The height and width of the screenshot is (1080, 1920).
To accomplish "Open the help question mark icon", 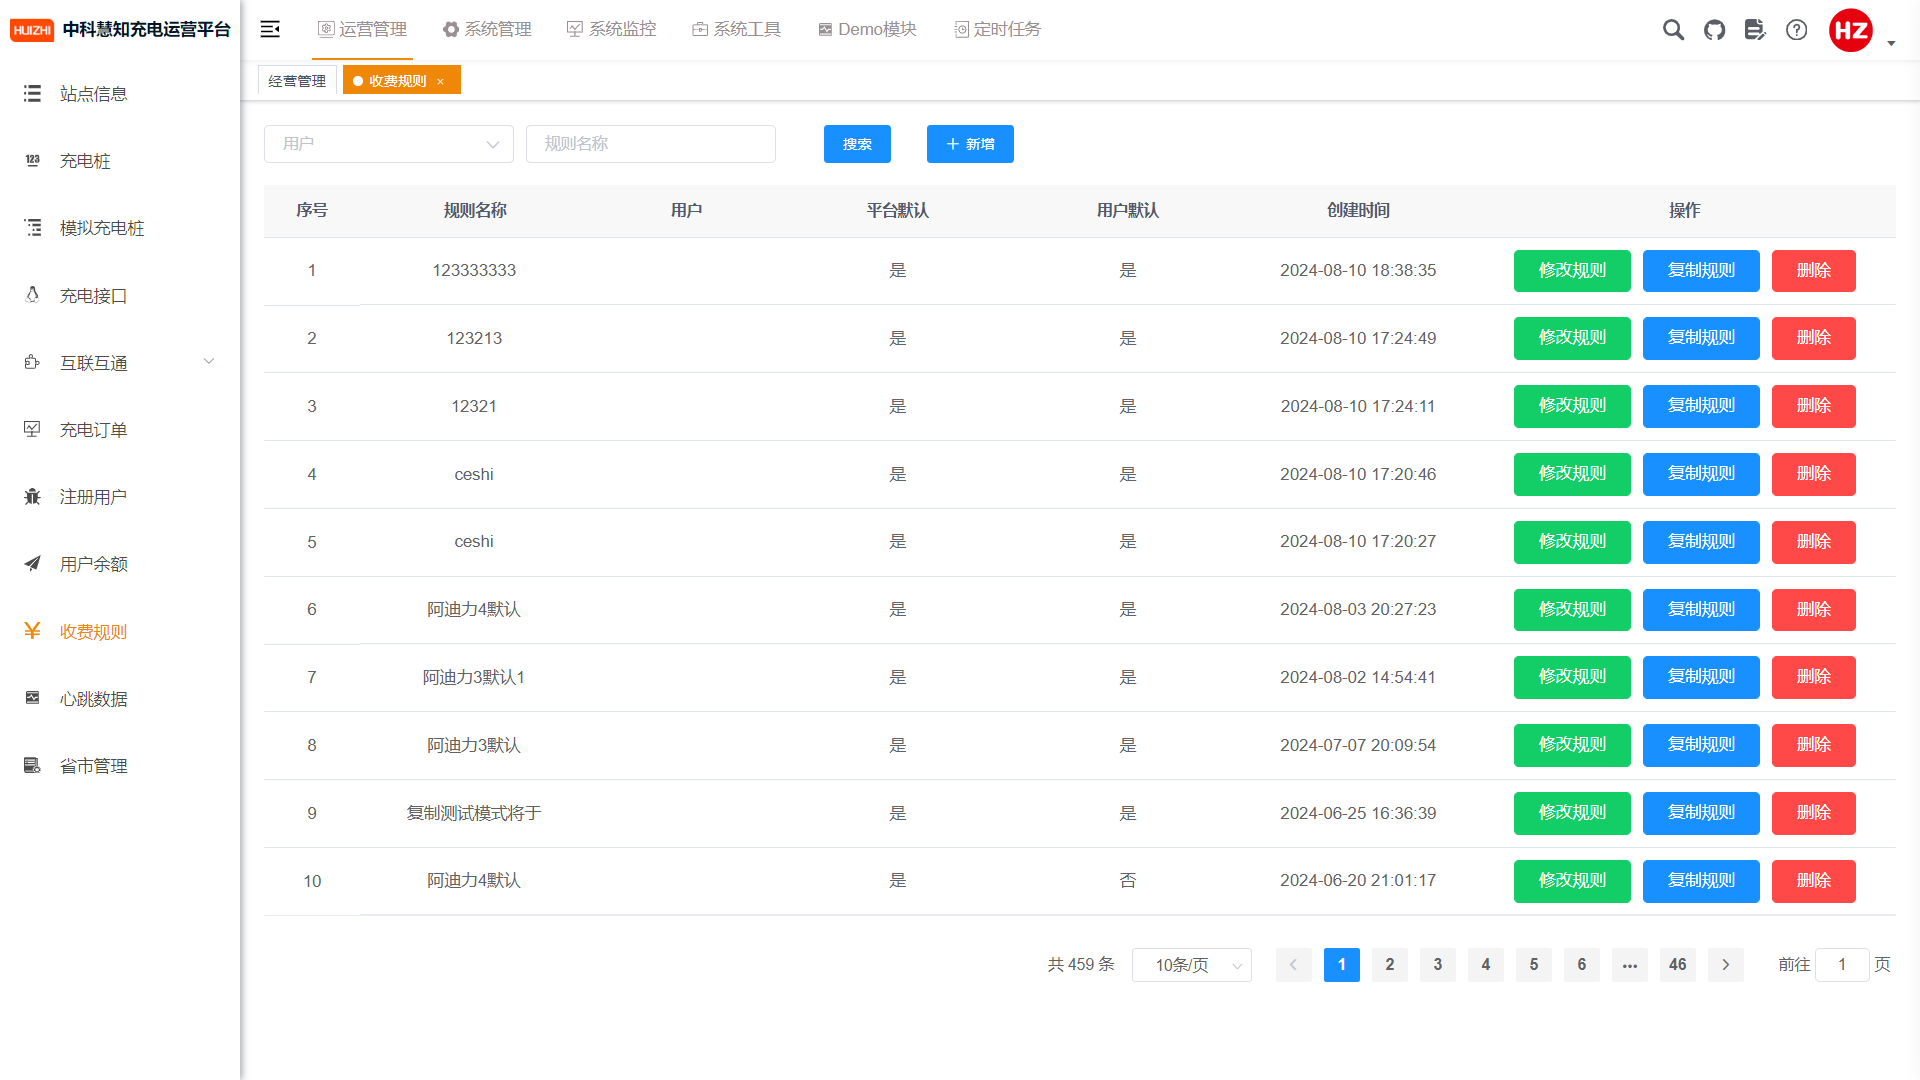I will coord(1797,30).
